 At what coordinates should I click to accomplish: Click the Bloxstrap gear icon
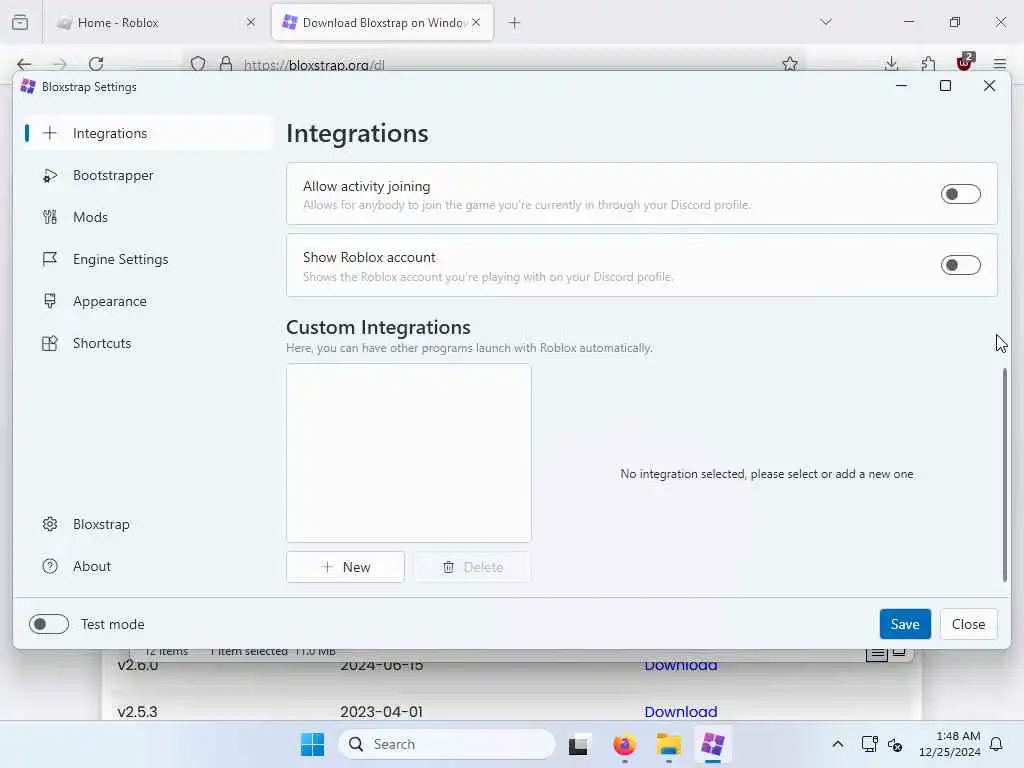click(50, 524)
